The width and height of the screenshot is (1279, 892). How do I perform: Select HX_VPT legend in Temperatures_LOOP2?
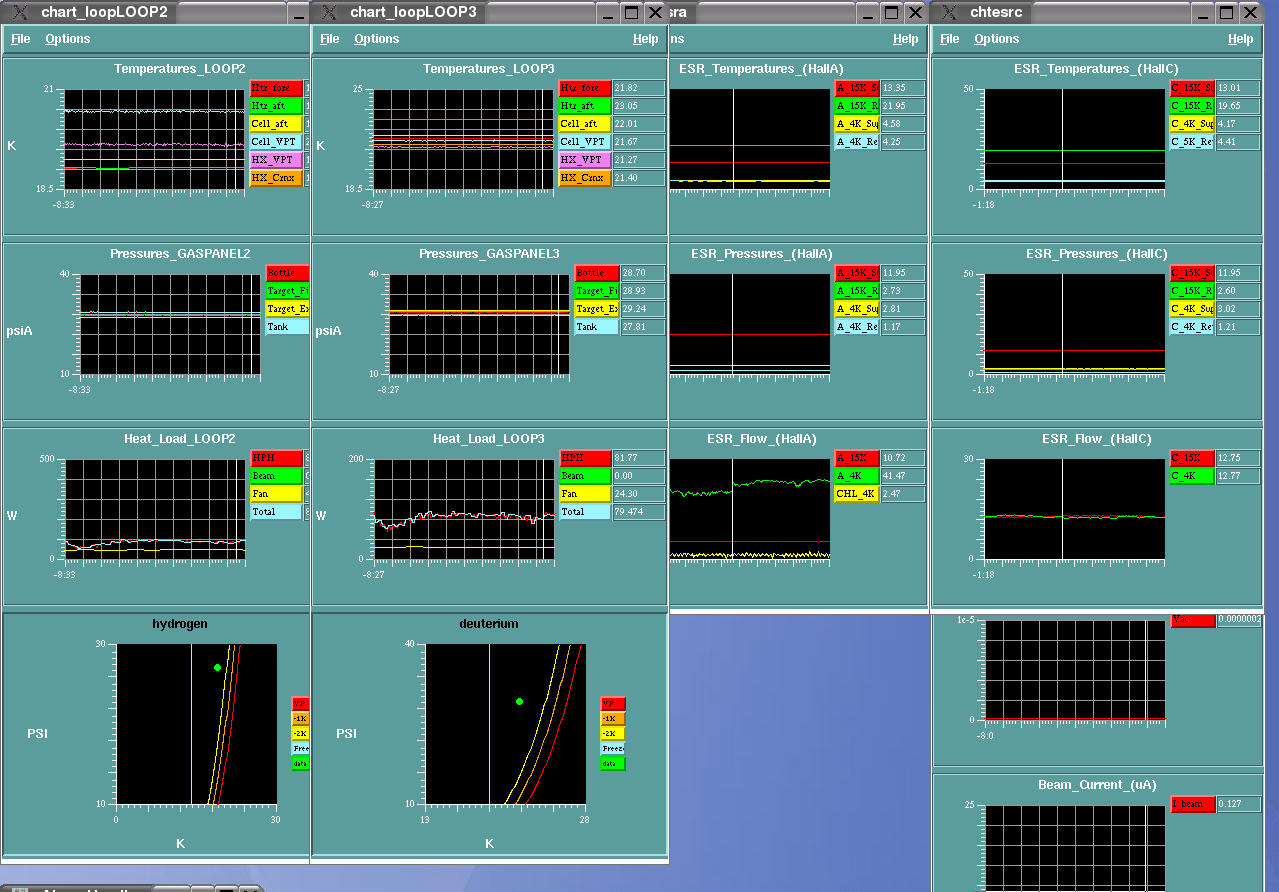276,160
